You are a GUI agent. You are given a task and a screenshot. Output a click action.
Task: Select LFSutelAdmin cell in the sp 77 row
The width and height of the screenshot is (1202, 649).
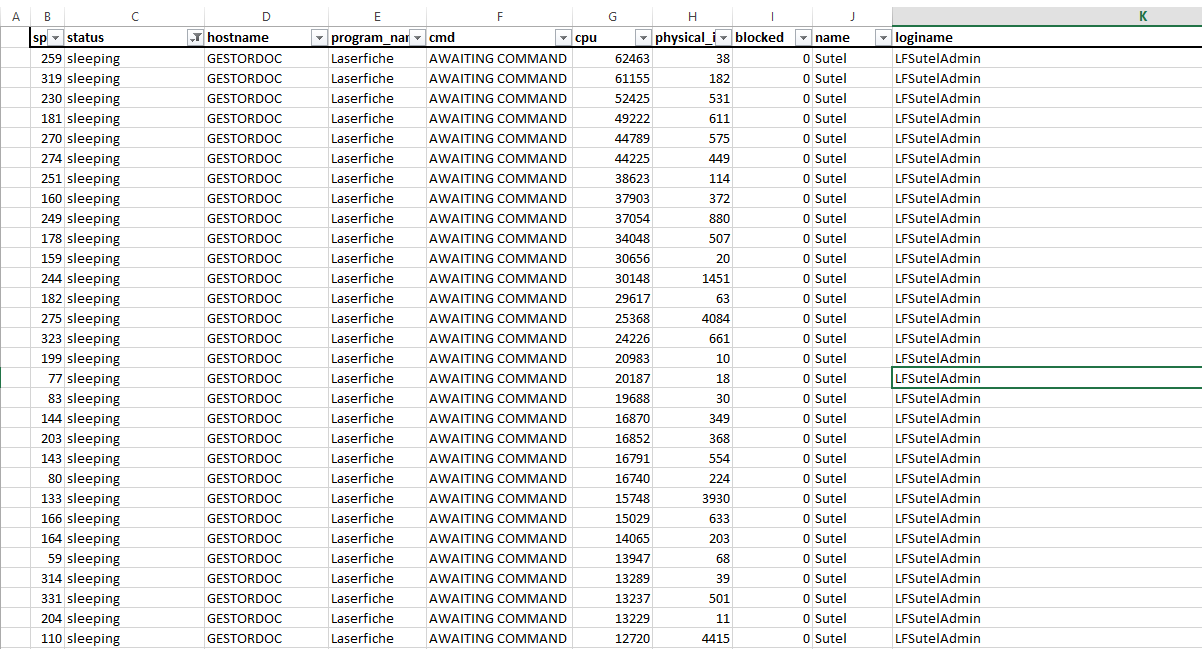[1047, 378]
